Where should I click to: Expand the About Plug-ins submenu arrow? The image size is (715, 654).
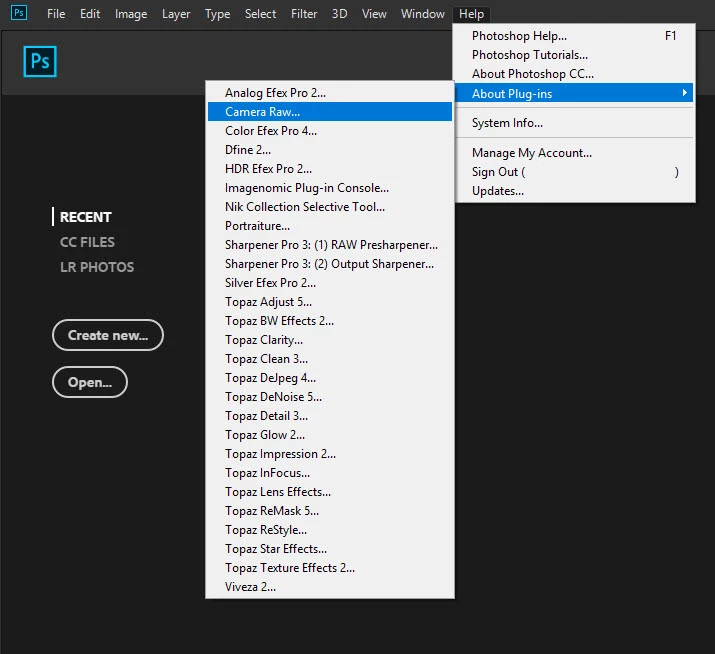[684, 93]
